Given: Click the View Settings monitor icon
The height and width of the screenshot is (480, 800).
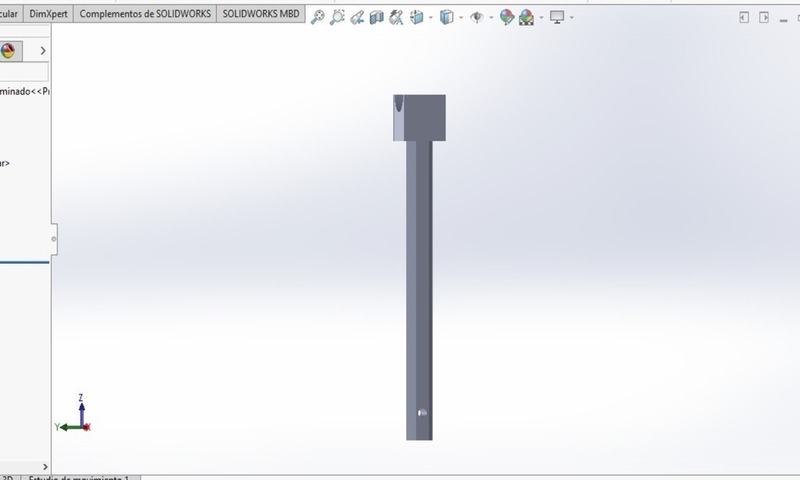Looking at the screenshot, I should 557,17.
